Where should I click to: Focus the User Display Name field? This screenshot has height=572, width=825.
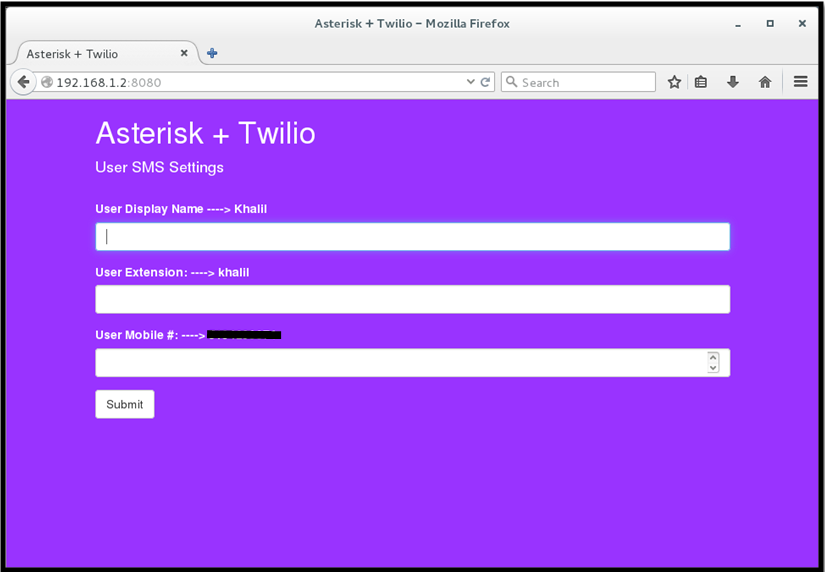pos(412,236)
